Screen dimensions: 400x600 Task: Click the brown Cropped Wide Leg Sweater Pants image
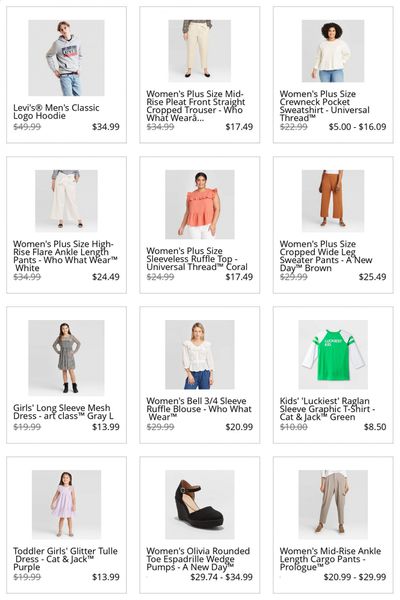[333, 201]
